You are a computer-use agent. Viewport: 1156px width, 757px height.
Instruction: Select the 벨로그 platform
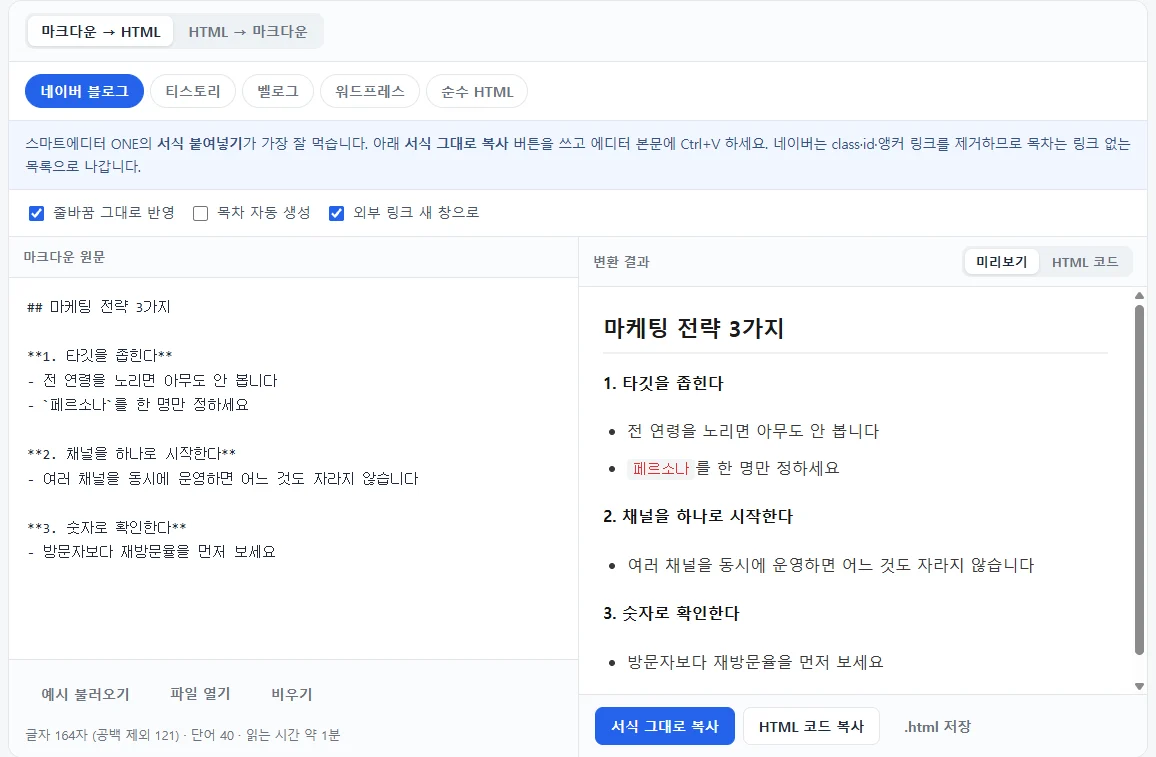pos(278,91)
